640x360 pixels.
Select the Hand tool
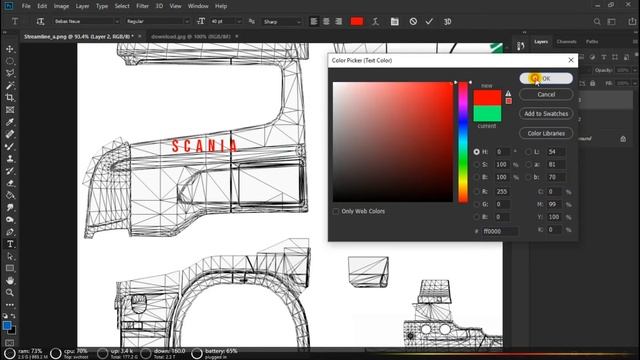click(x=10, y=280)
